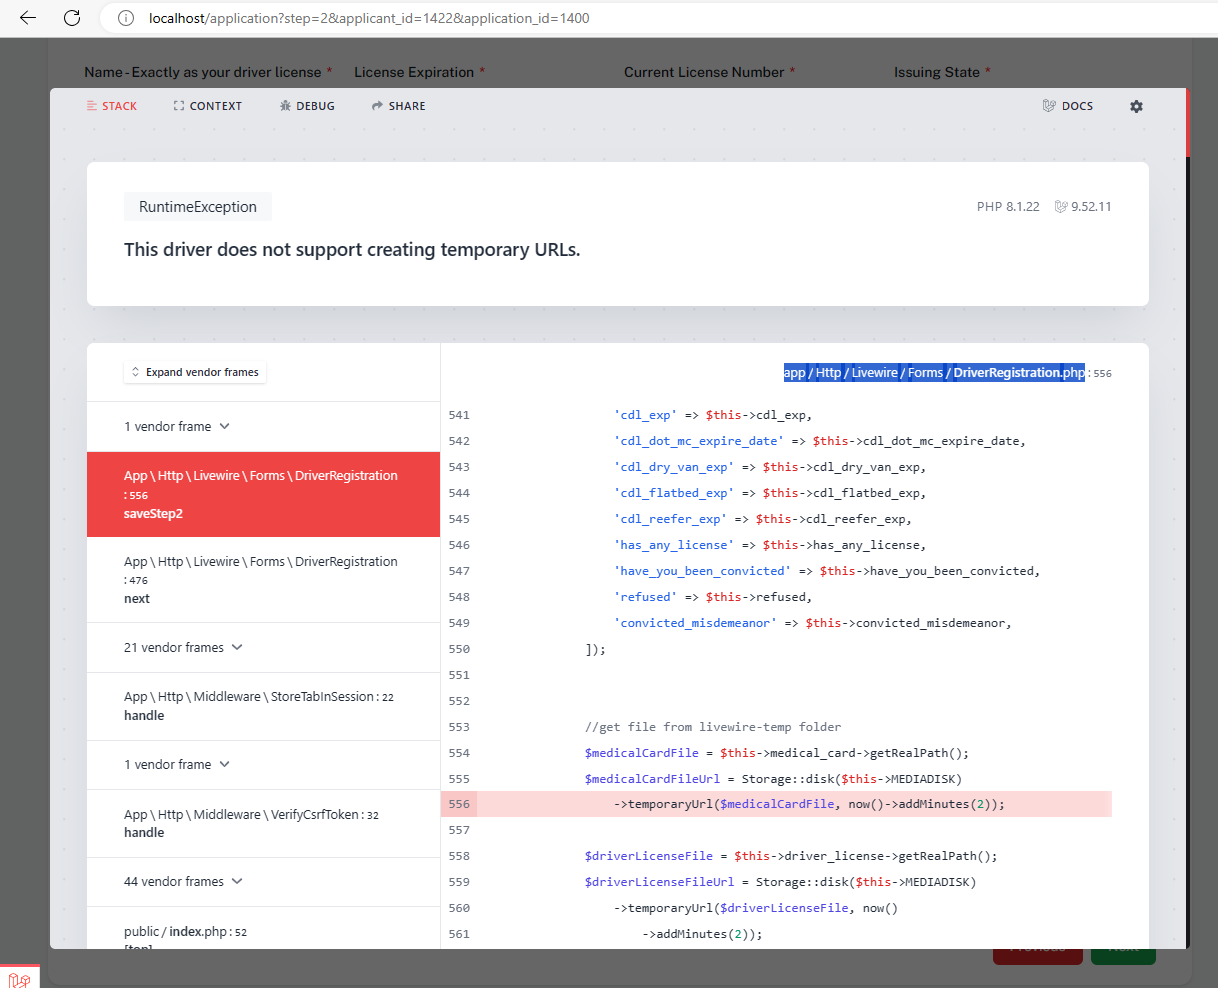Expand the '1 vendor frame' below StoreTabInSession

pos(177,764)
